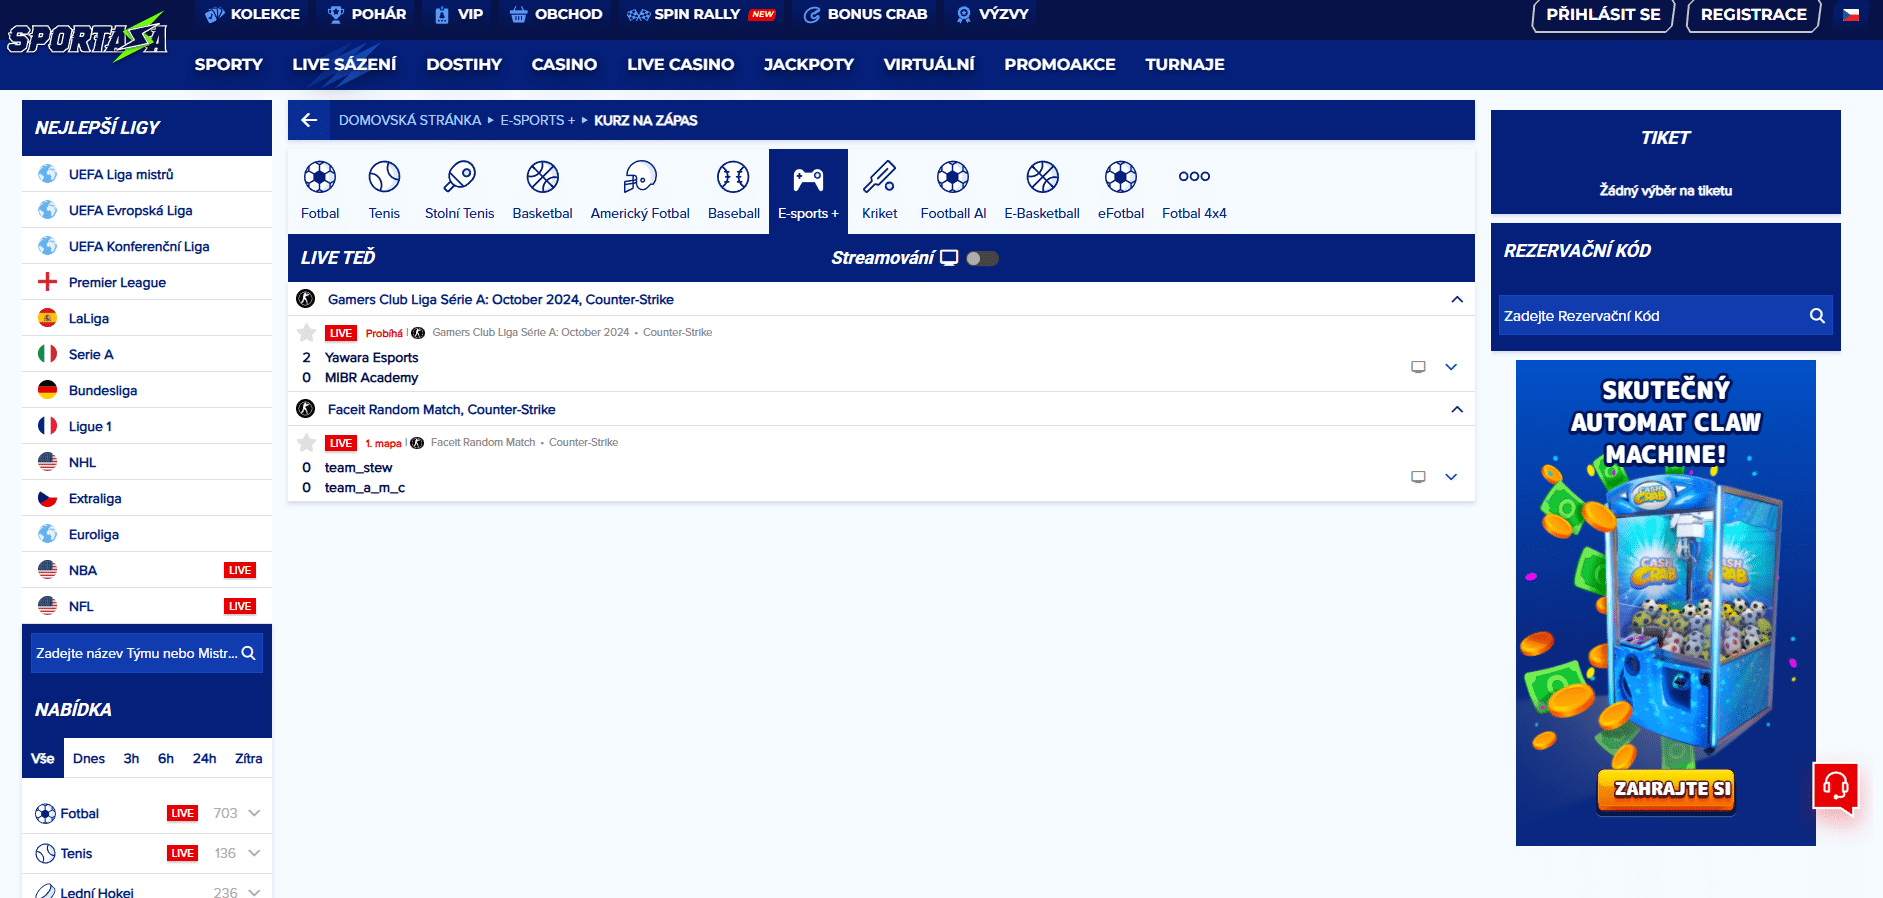The width and height of the screenshot is (1883, 898).
Task: Select the Fotbal sport icon
Action: point(320,177)
